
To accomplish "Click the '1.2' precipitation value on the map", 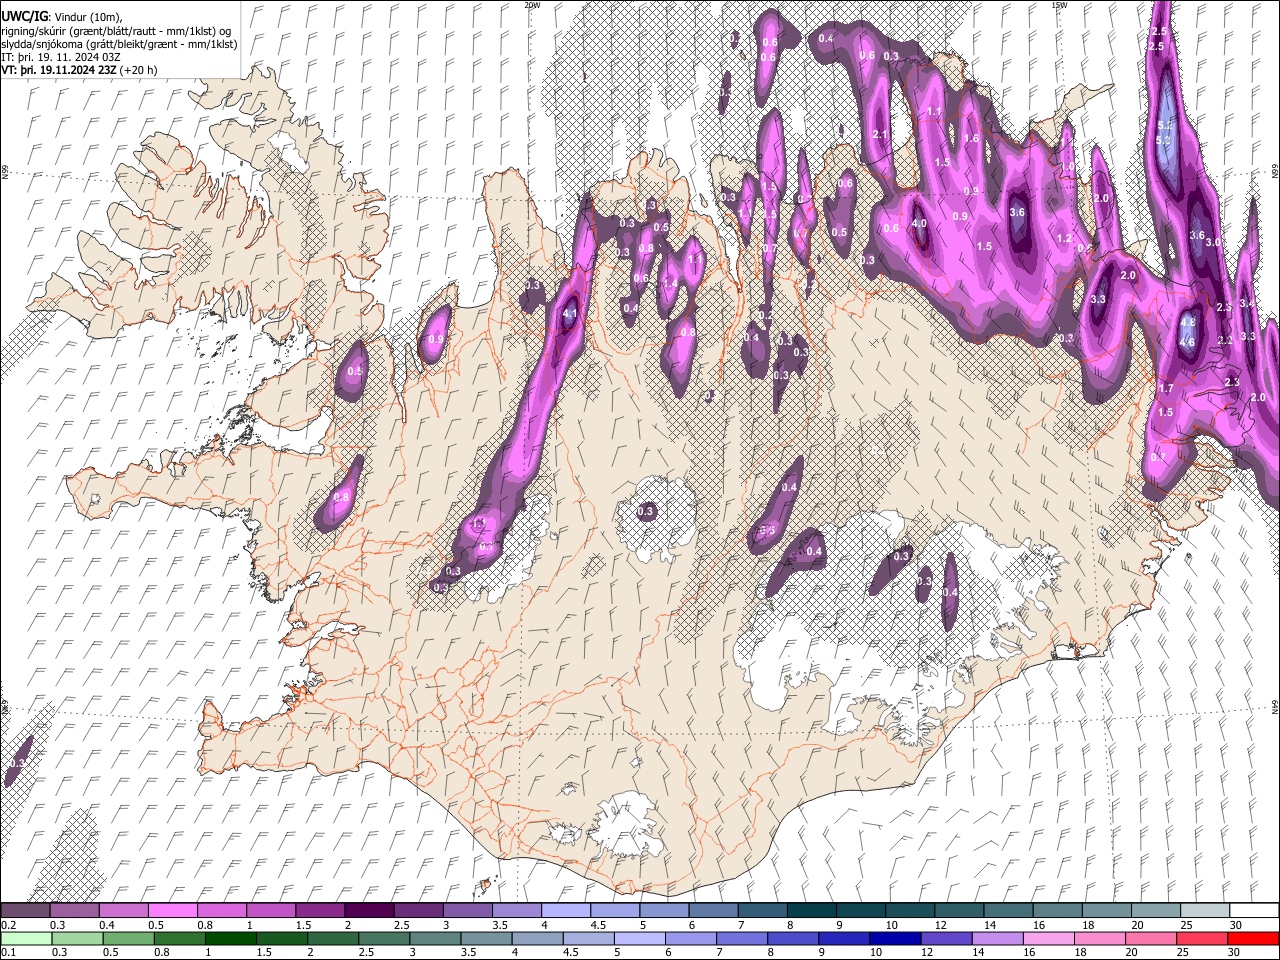I will click(1064, 238).
